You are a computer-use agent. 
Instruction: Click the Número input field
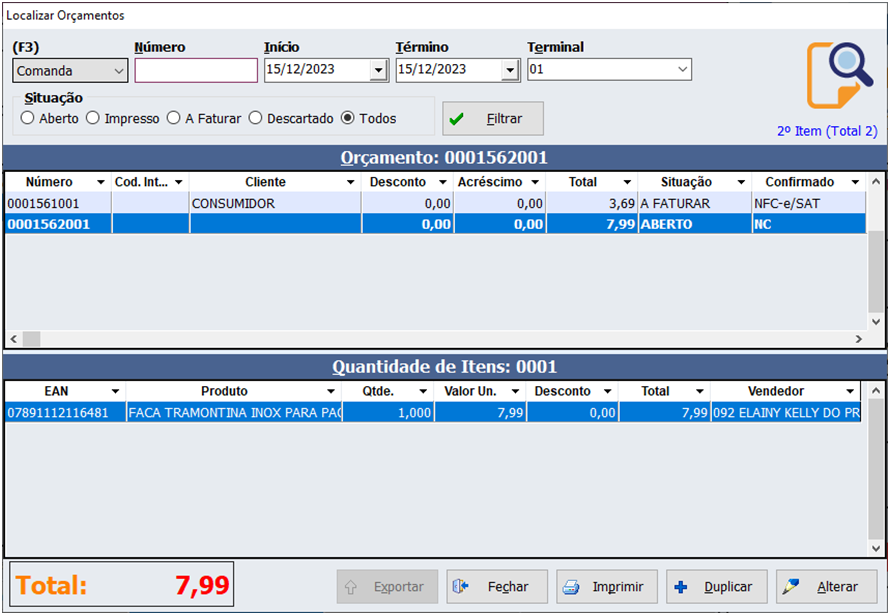[x=196, y=70]
